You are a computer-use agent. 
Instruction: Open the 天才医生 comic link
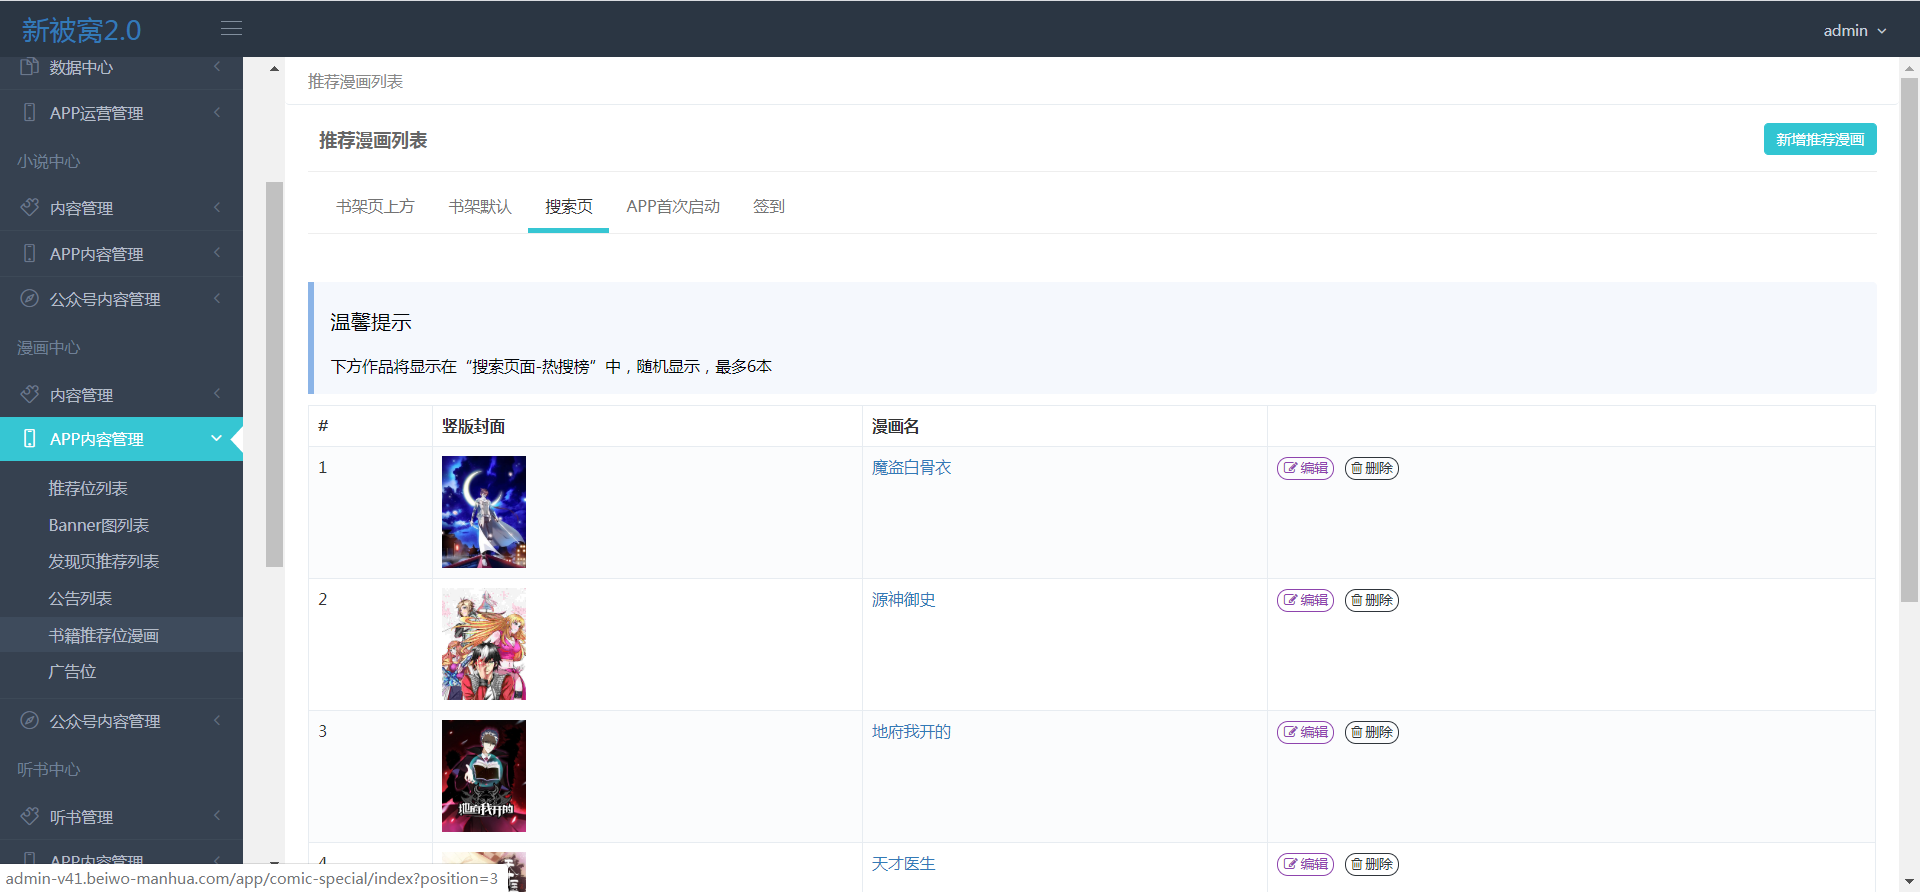click(903, 863)
